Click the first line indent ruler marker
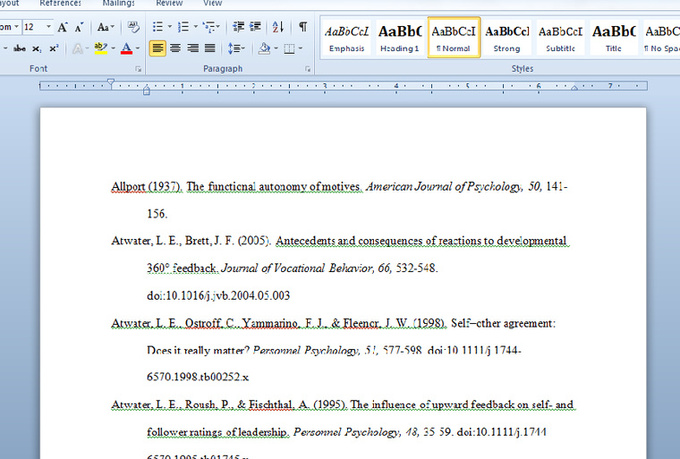 (111, 82)
